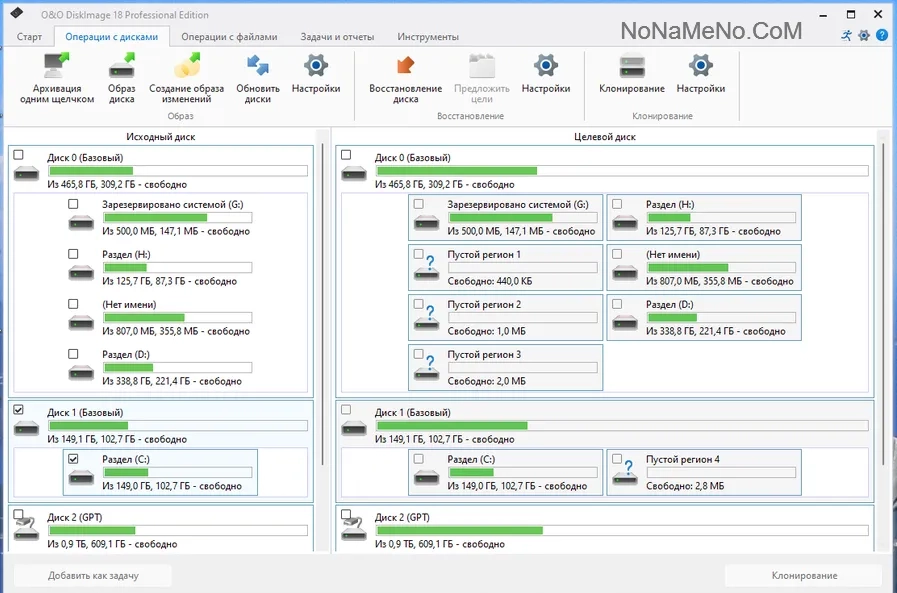
Task: Click the target disk panel vertical scrollbar
Action: tap(883, 300)
